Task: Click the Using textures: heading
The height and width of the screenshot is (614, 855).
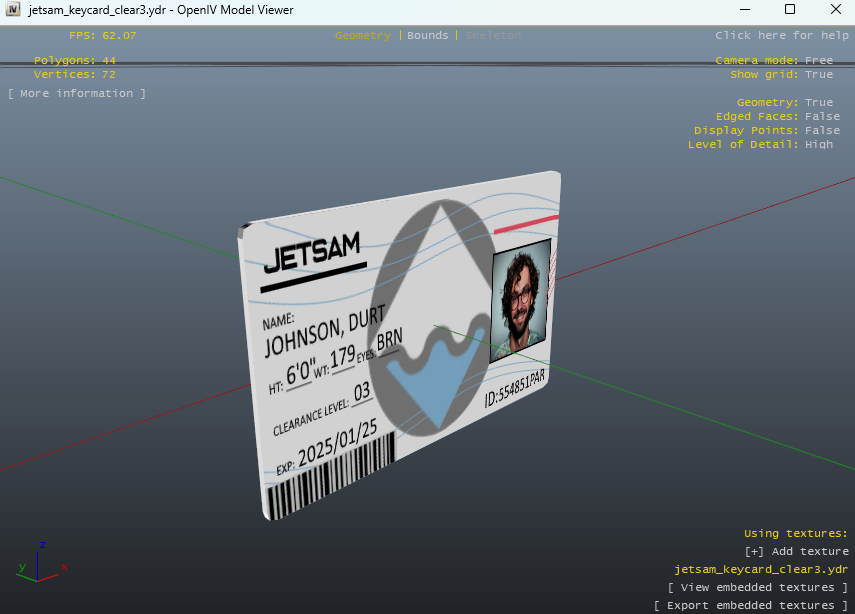Action: point(796,533)
